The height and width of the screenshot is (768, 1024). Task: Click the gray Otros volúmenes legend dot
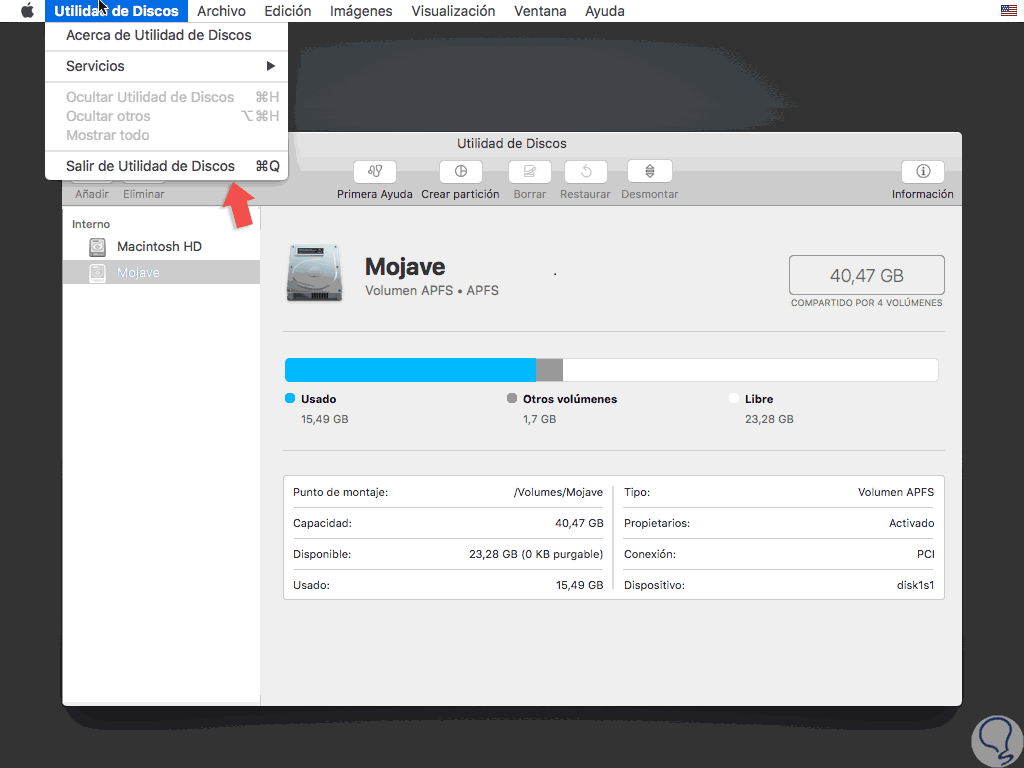(512, 398)
